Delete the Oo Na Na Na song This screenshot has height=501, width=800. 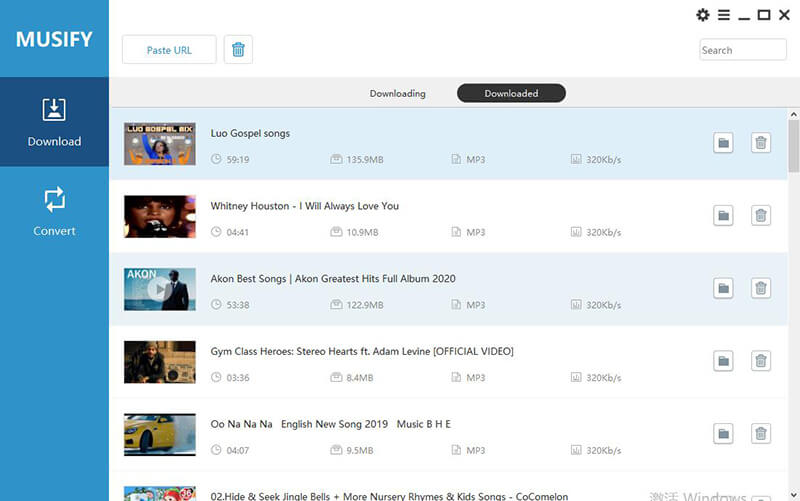761,434
